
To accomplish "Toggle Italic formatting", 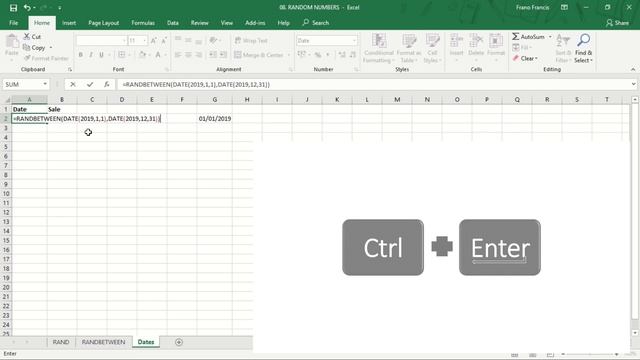I will [x=91, y=55].
